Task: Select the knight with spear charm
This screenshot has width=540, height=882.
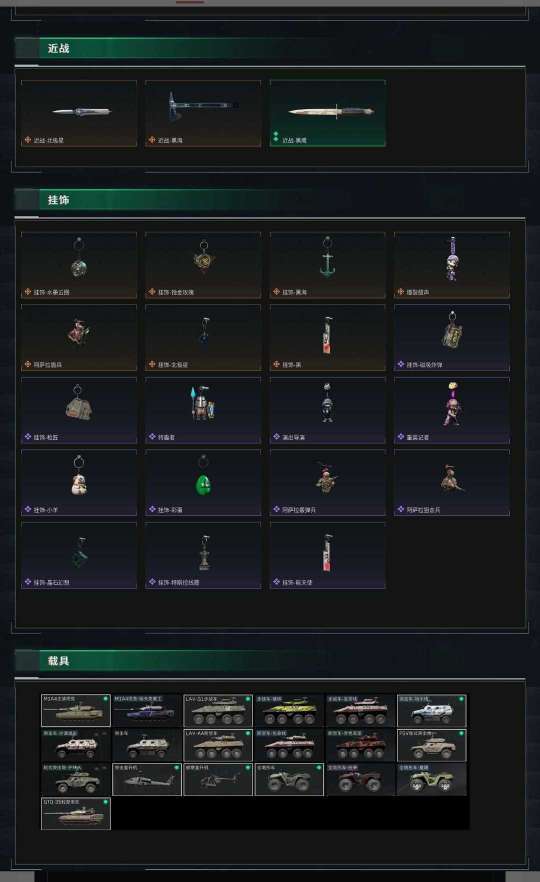Action: 203,410
